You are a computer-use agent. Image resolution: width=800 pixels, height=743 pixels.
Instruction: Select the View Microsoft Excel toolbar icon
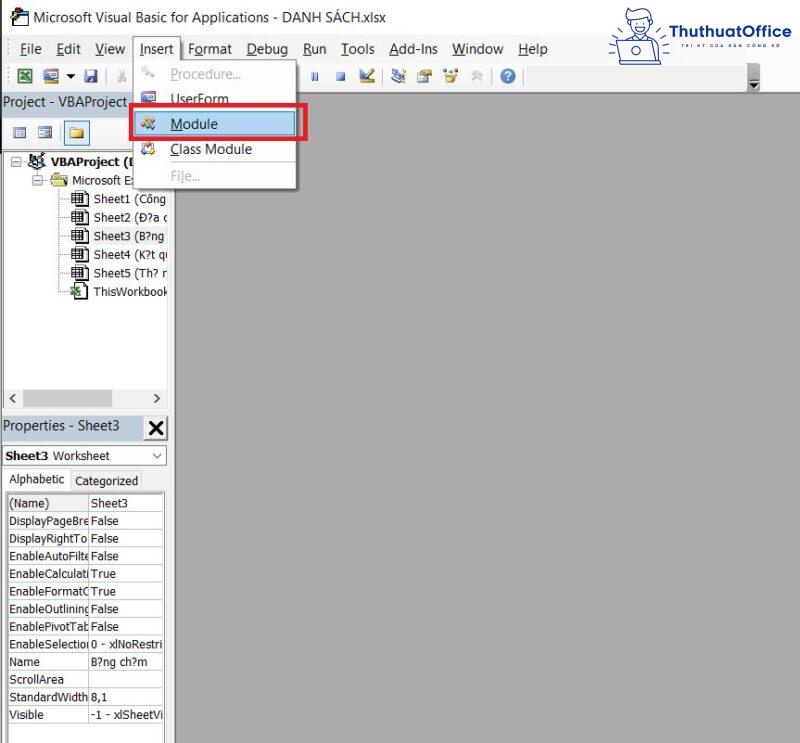pyautogui.click(x=24, y=76)
